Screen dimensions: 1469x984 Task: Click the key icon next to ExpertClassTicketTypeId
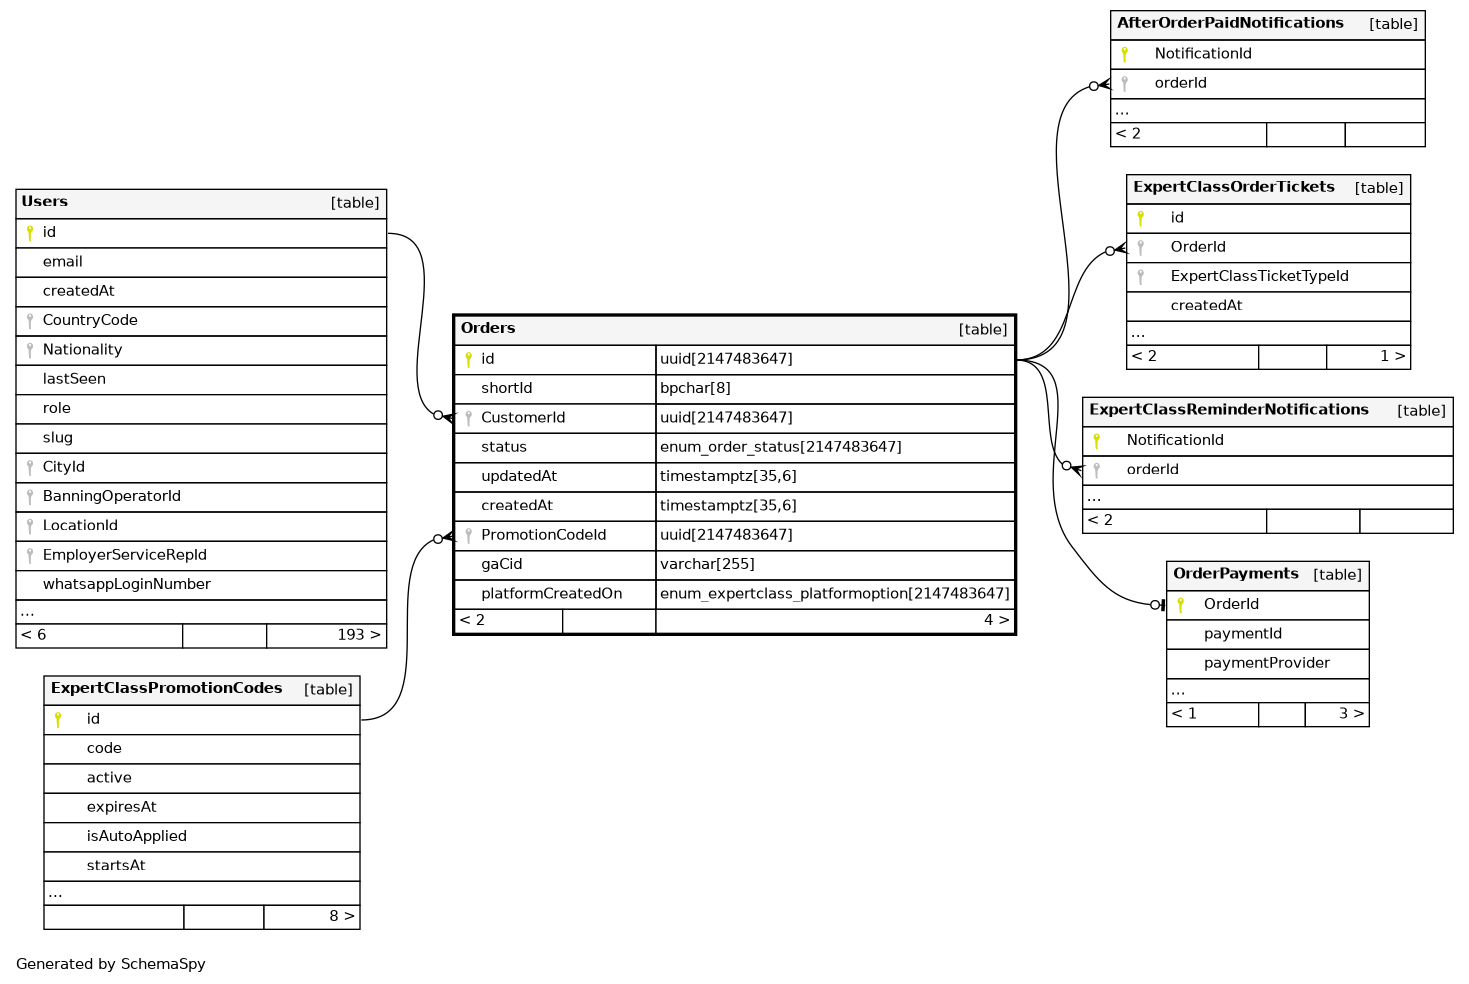pyautogui.click(x=1140, y=277)
